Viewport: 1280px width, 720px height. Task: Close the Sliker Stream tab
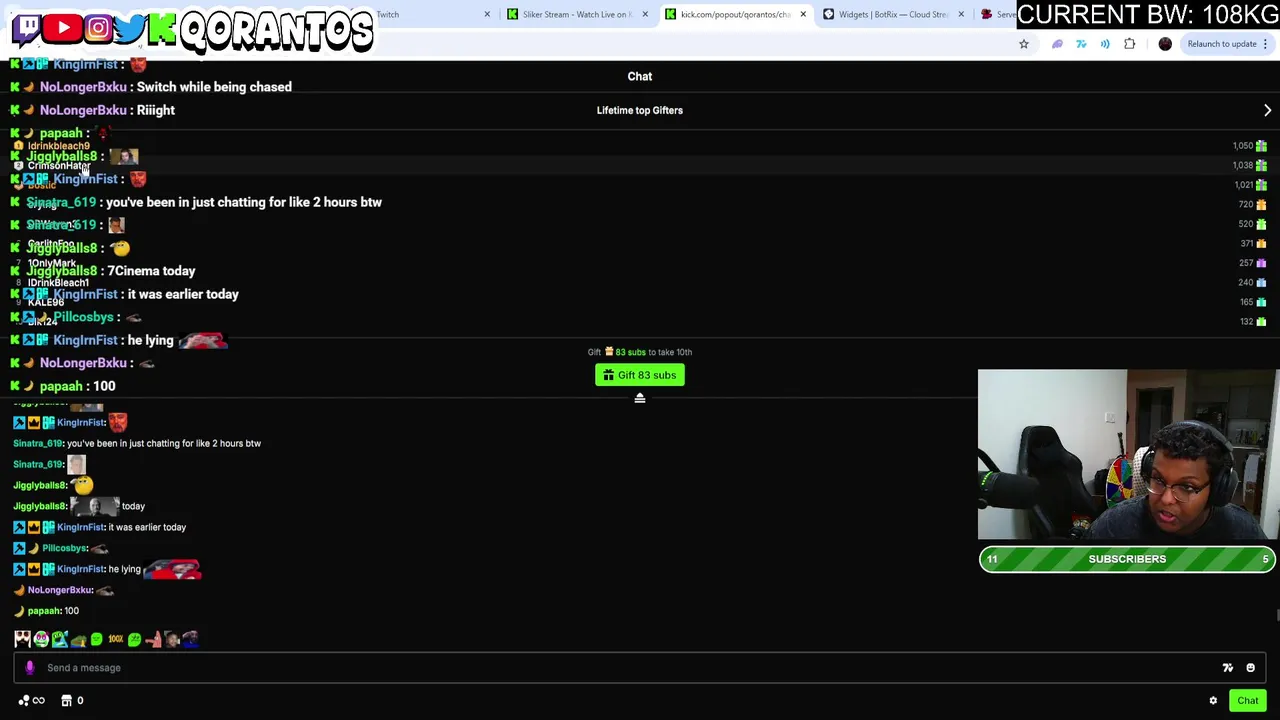pos(645,15)
